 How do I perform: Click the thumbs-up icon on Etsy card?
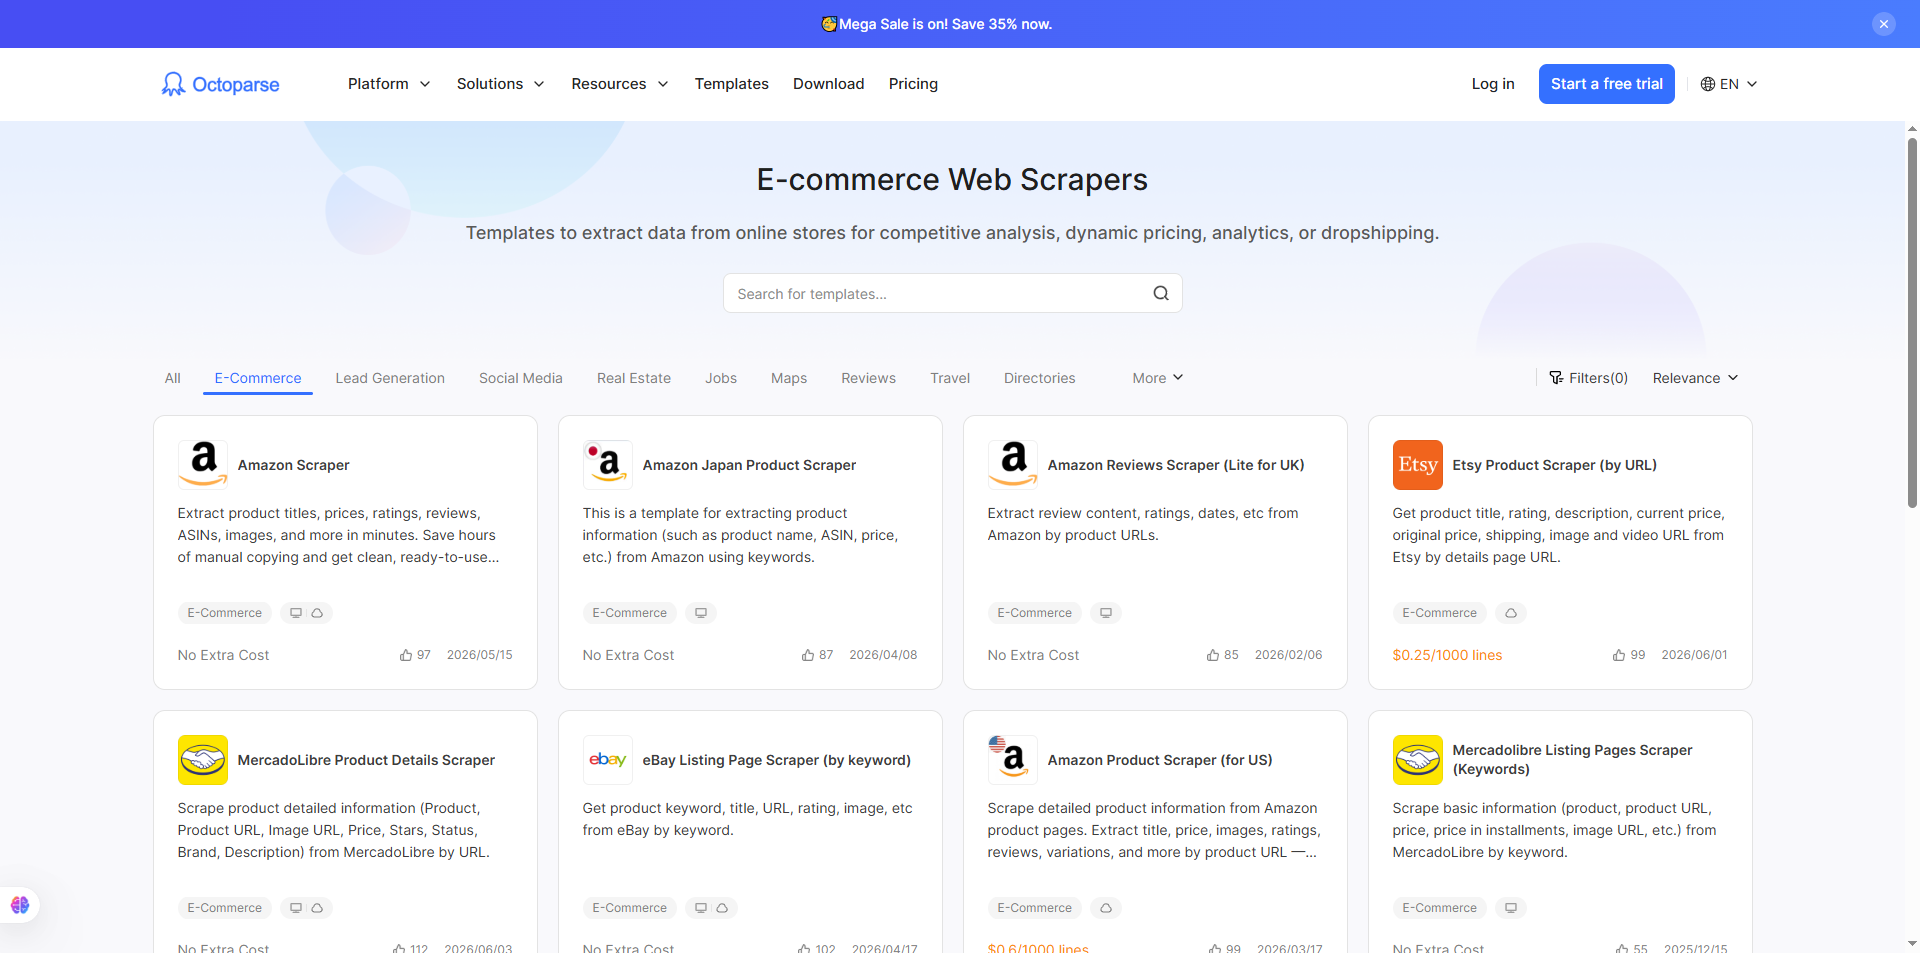click(1619, 655)
